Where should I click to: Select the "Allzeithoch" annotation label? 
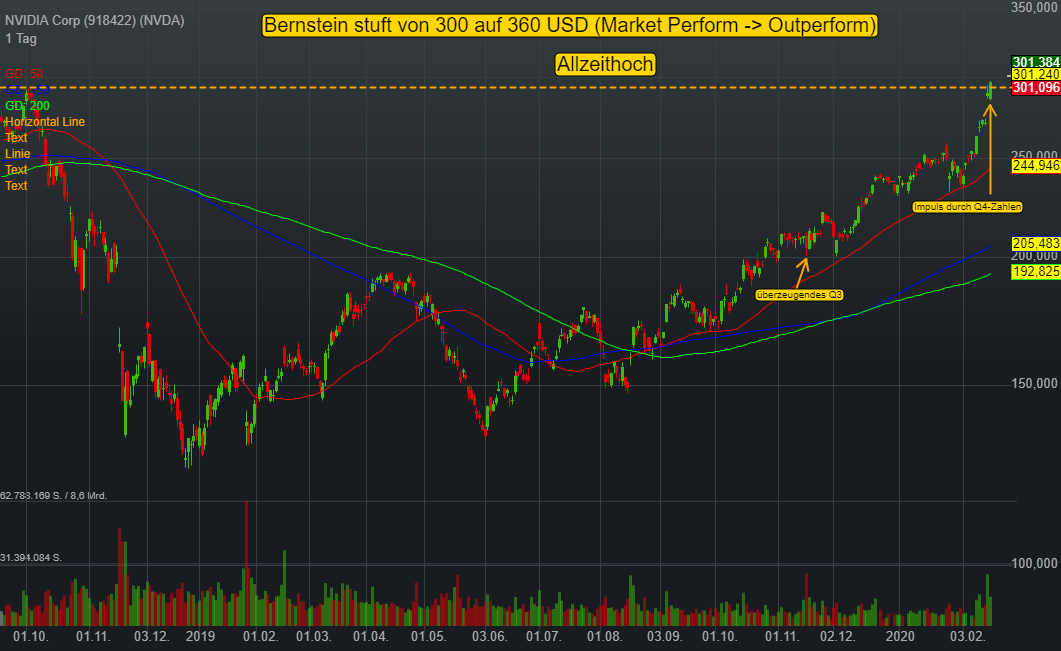click(606, 64)
